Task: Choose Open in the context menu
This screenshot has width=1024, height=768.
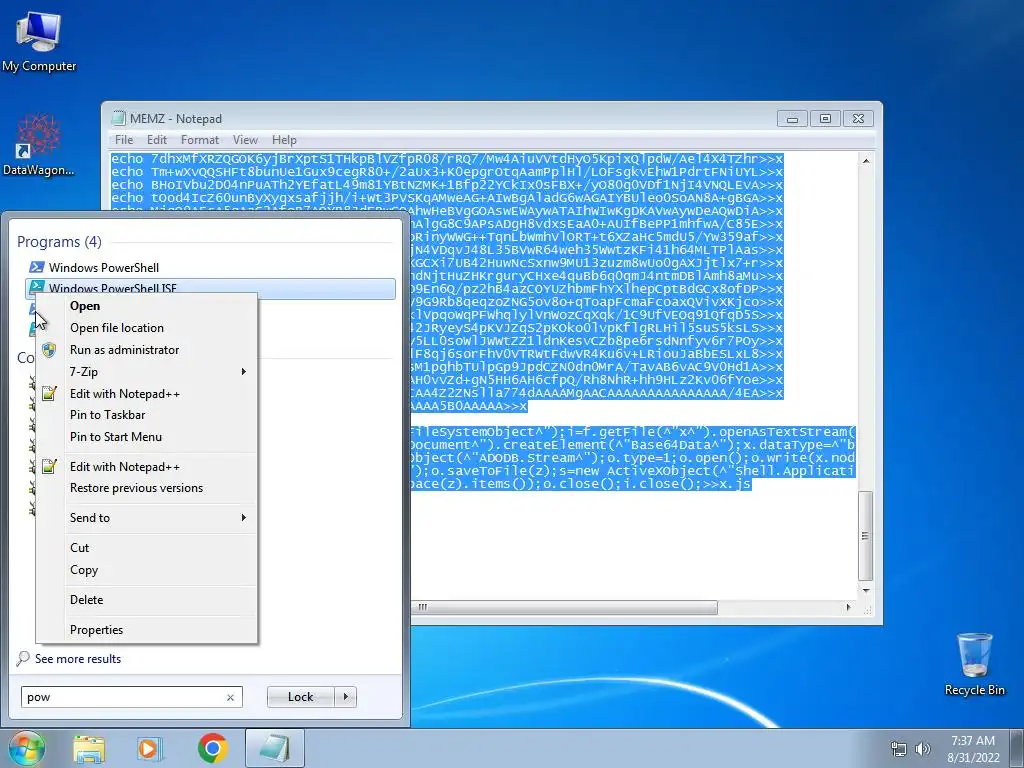Action: [x=147, y=306]
